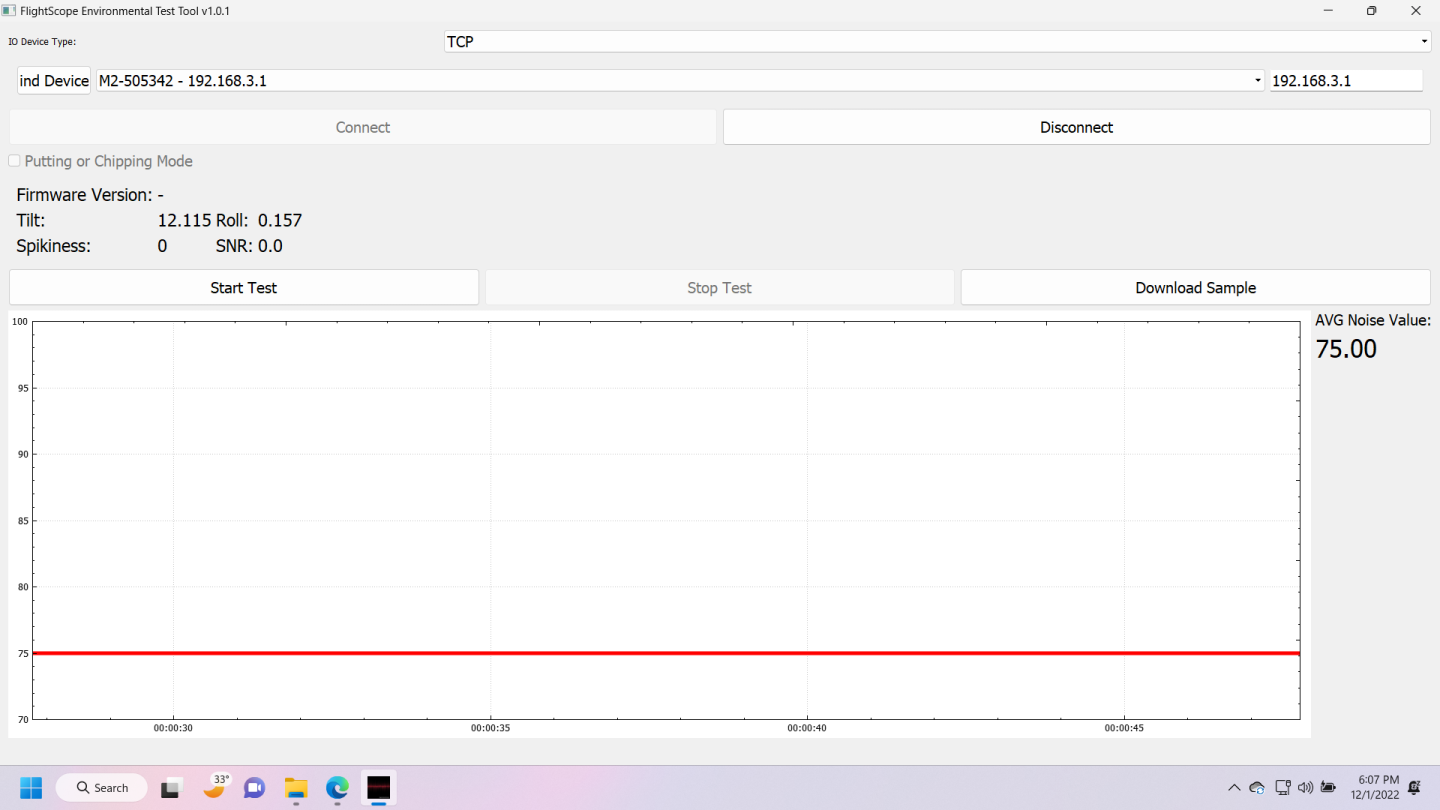Click the SNR value 0.0

270,246
